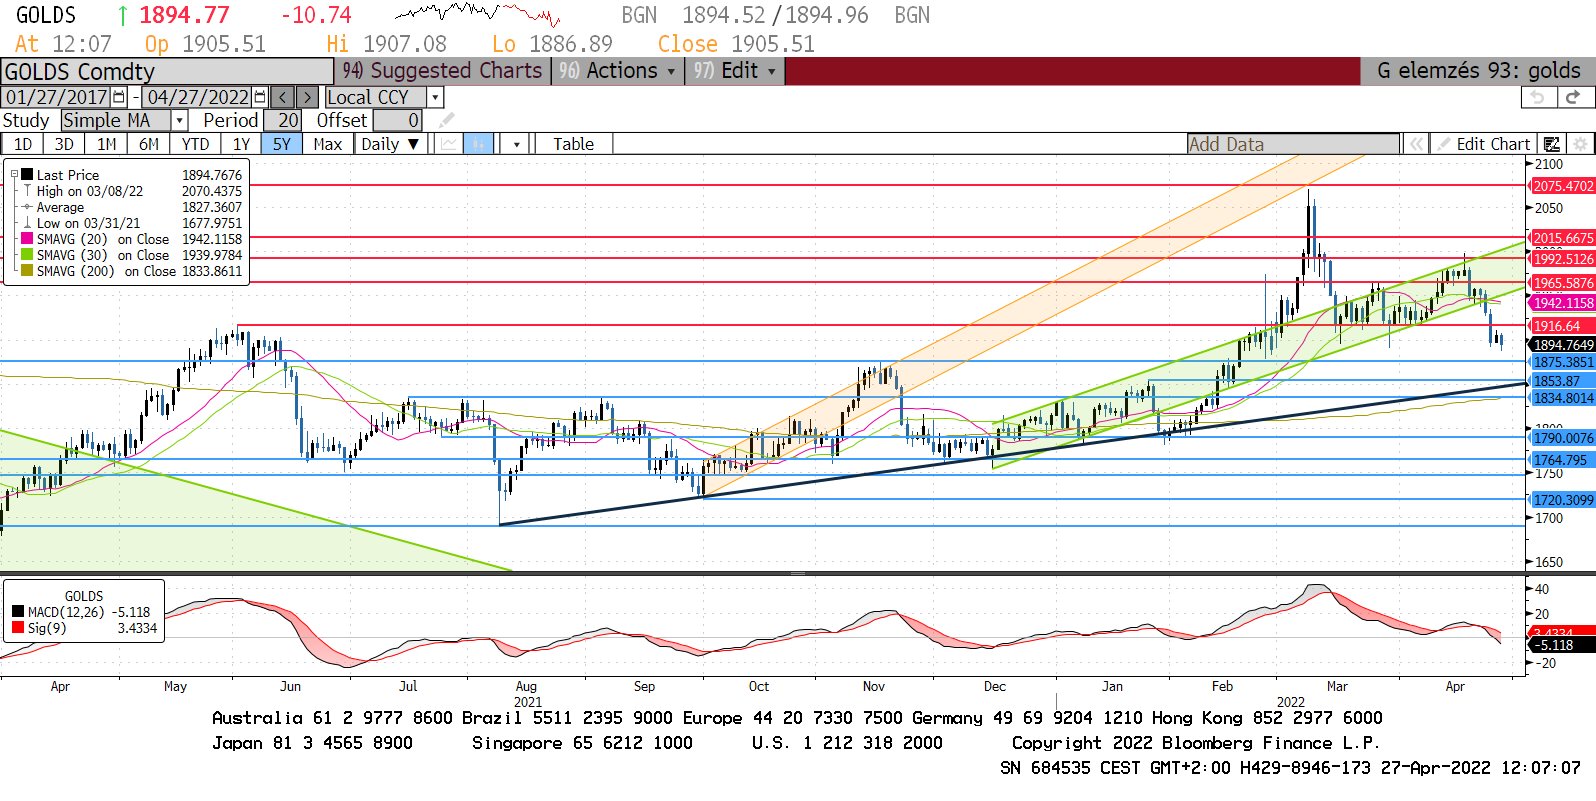
Task: Select the 3D range tab
Action: click(x=64, y=144)
